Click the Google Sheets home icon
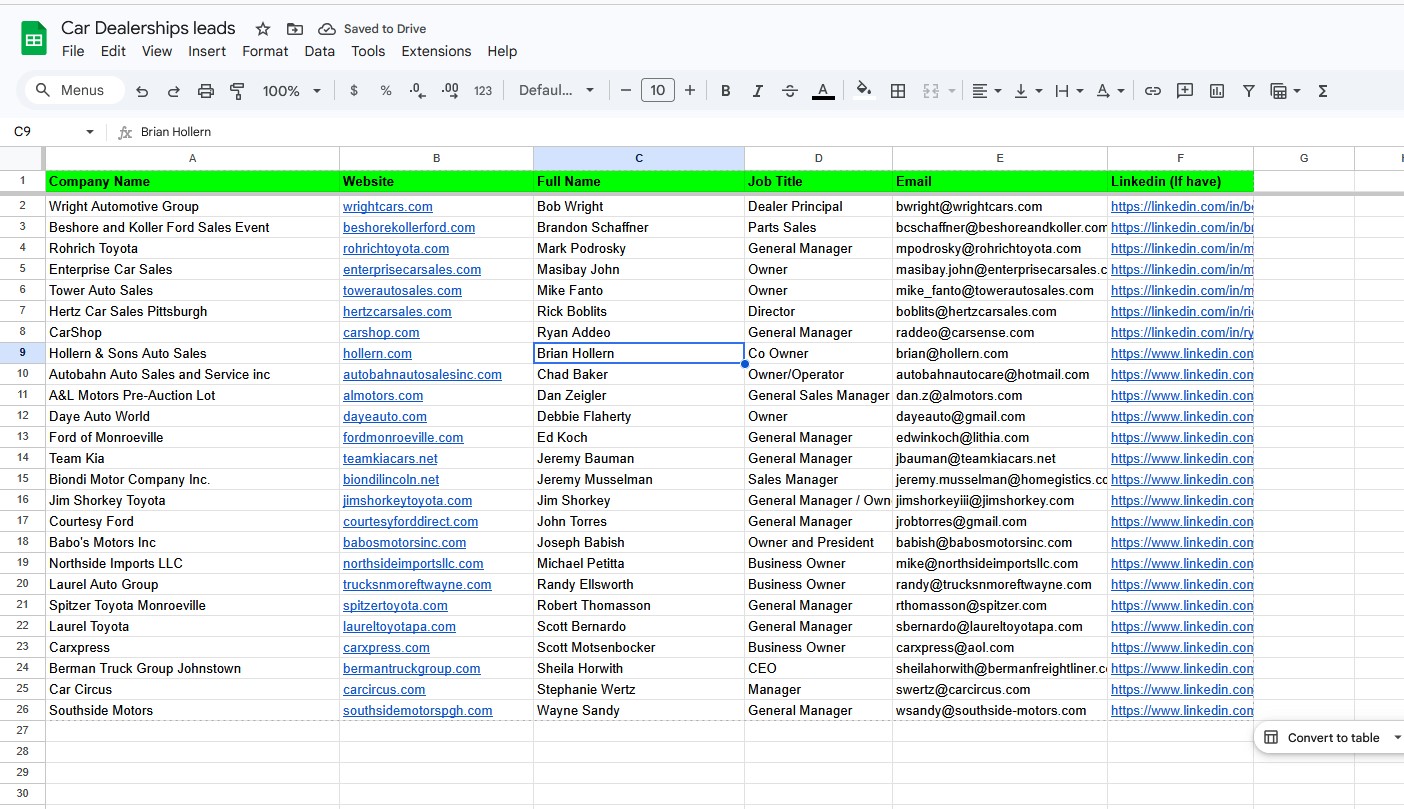Screen dimensions: 1404x809 (34, 39)
